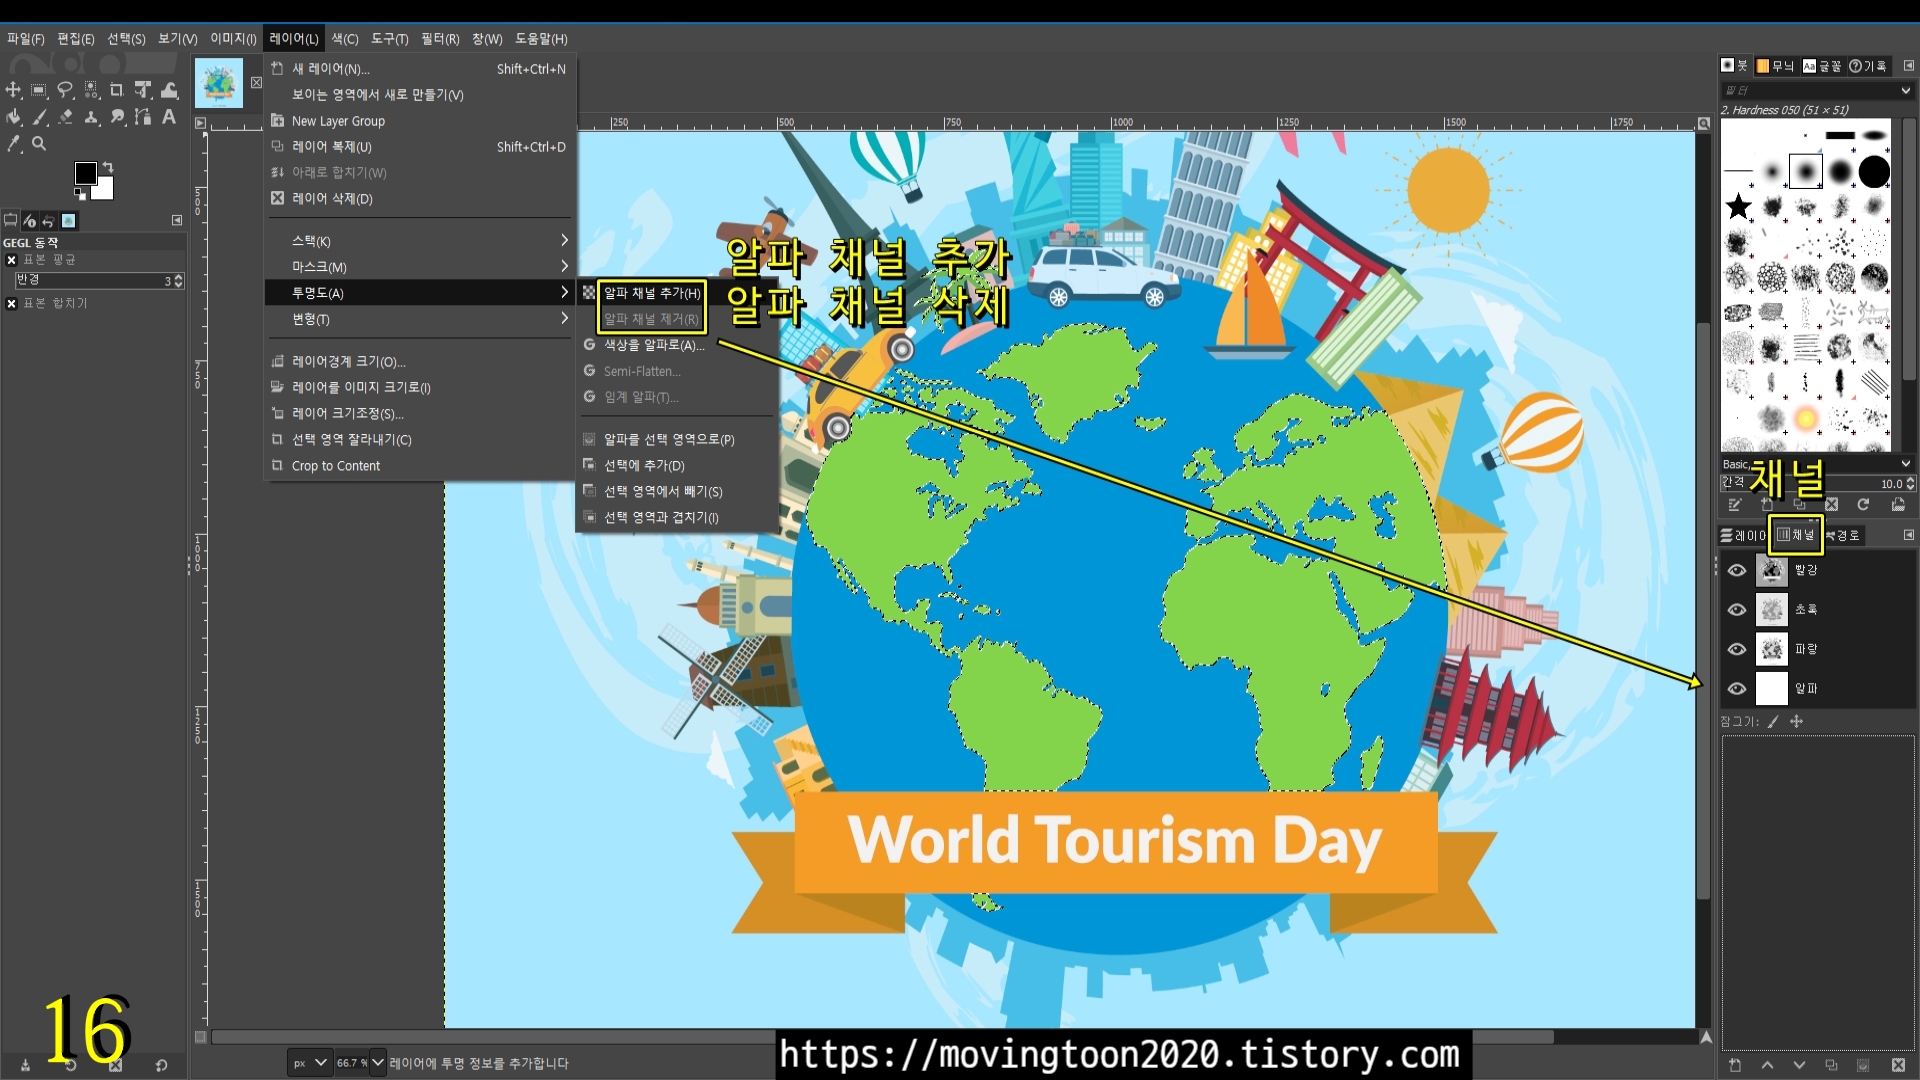
Task: Select the Free Select lasso tool
Action: coord(65,89)
